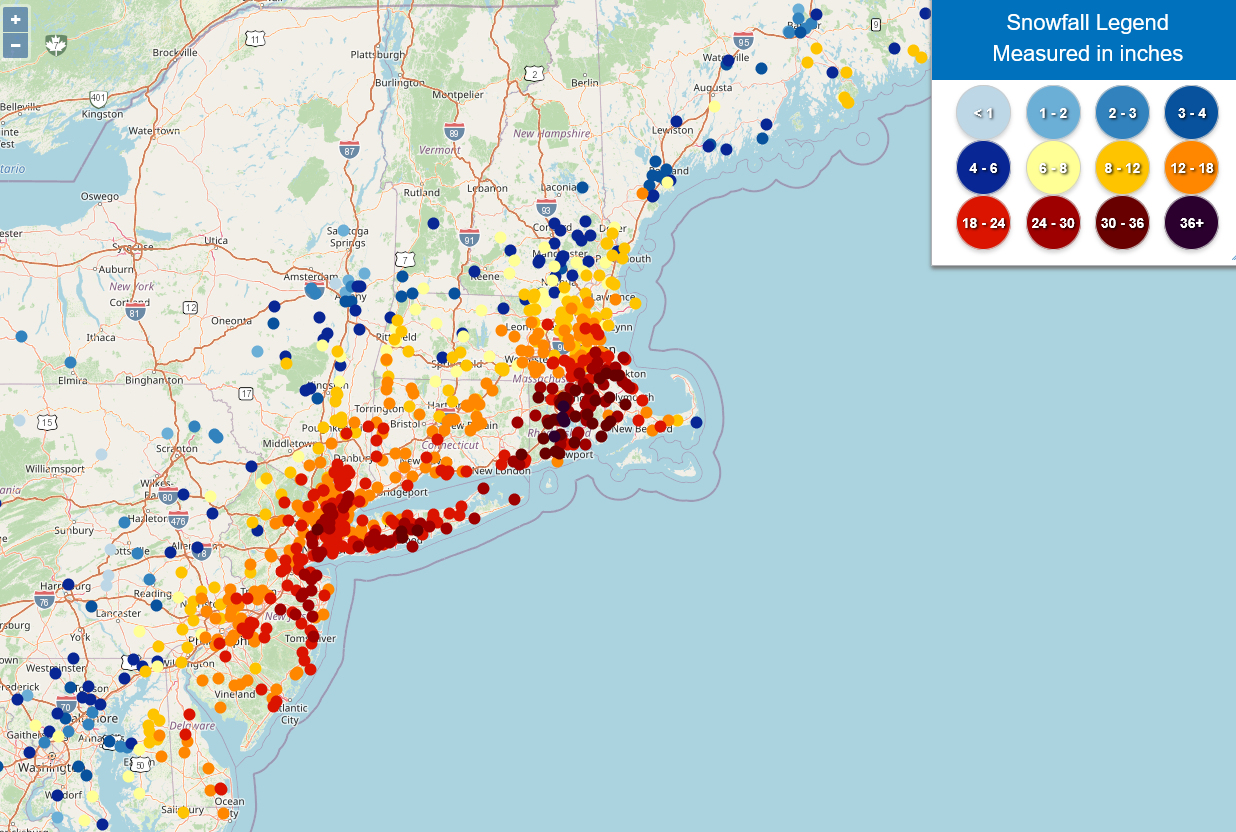This screenshot has width=1236, height=832.
Task: Select the 36+ inches legend circle
Action: tap(1191, 223)
